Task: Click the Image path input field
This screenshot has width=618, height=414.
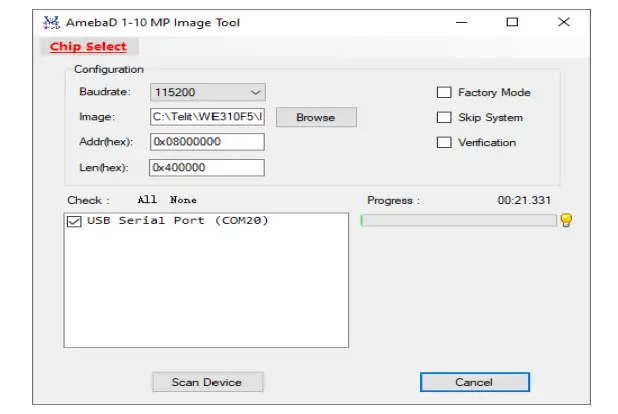Action: coord(207,117)
